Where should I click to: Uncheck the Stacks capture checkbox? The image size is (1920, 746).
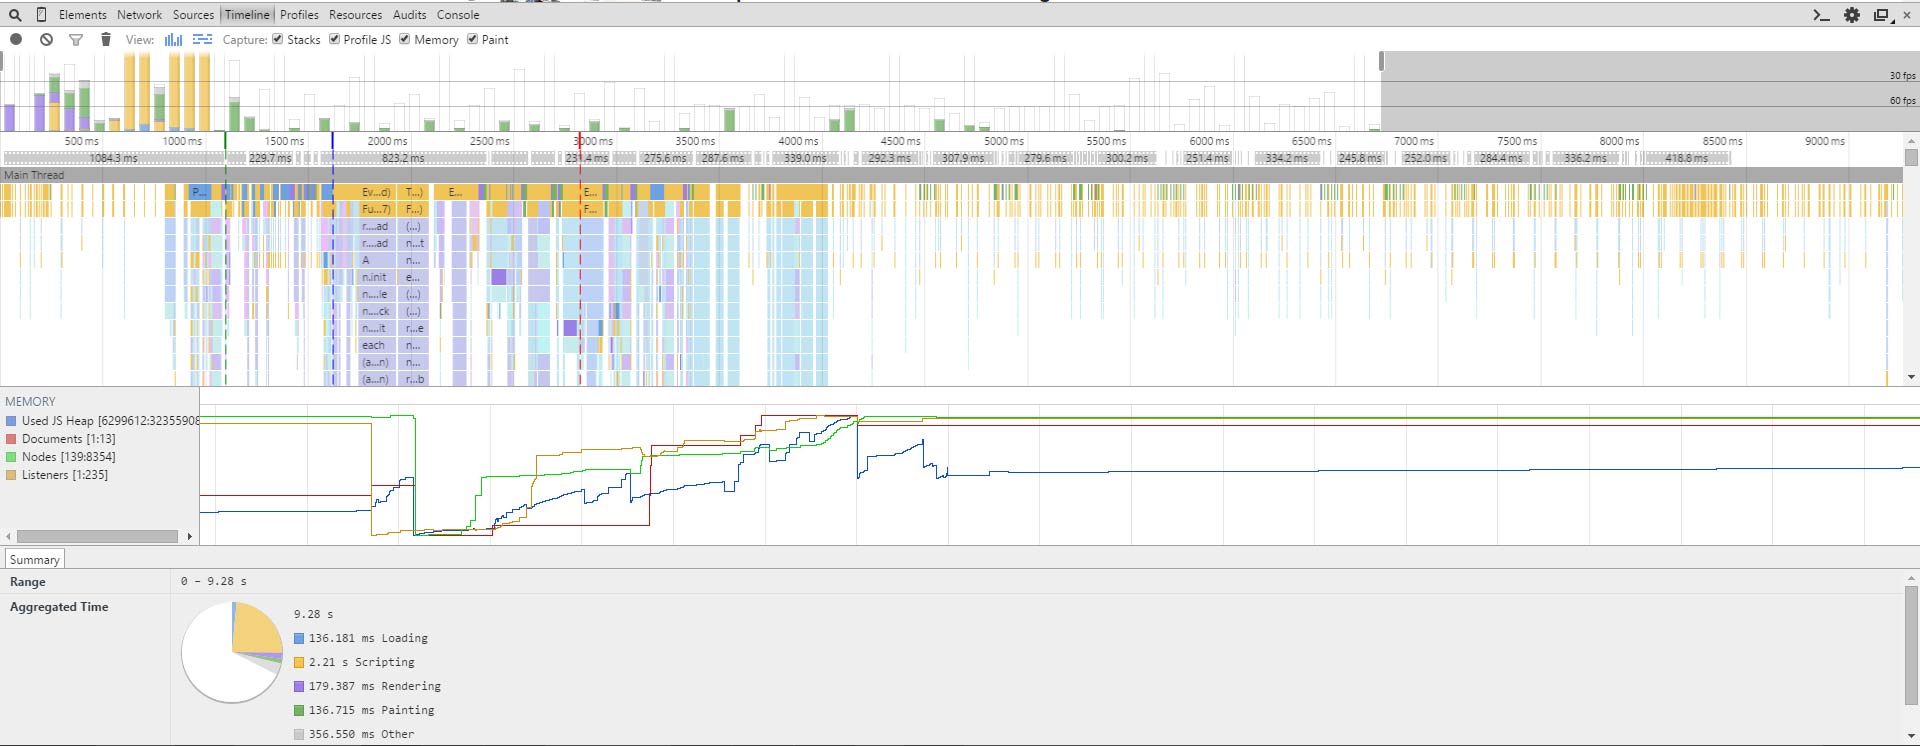point(278,39)
